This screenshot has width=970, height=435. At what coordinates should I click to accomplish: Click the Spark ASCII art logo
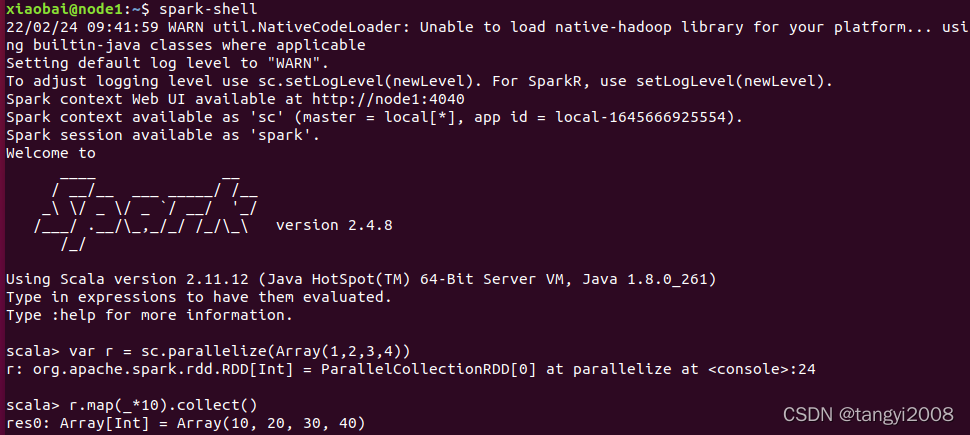tap(147, 212)
